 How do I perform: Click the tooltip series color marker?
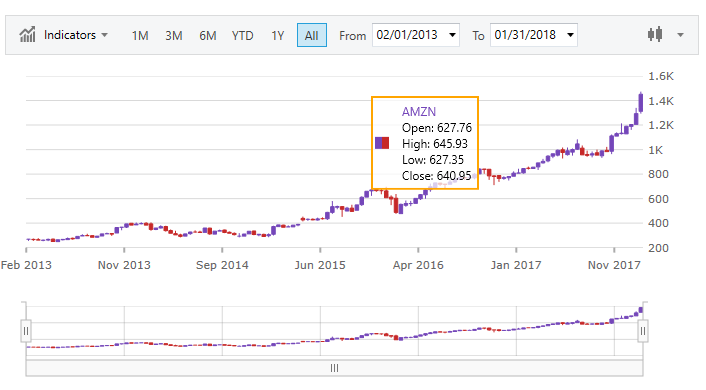pos(382,143)
